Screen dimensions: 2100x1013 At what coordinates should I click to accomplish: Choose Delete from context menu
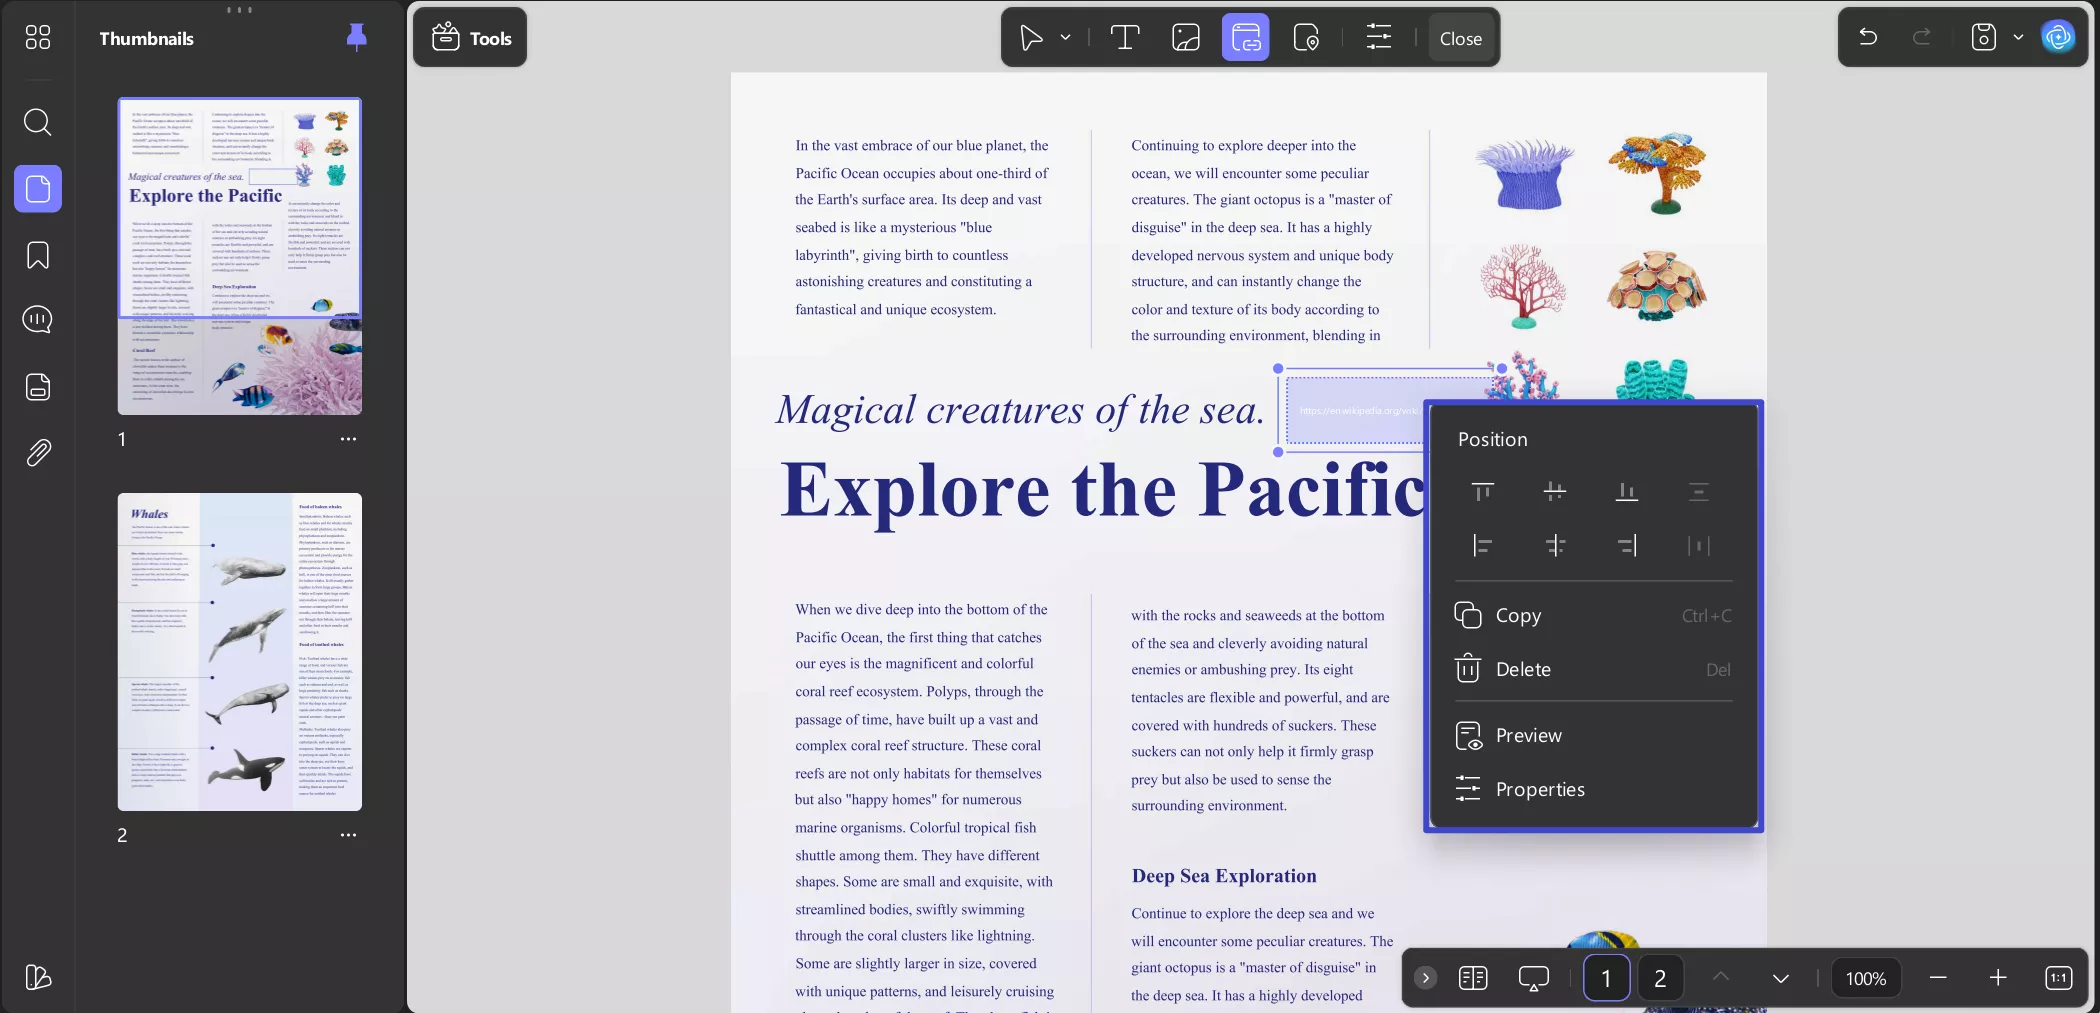click(1522, 669)
